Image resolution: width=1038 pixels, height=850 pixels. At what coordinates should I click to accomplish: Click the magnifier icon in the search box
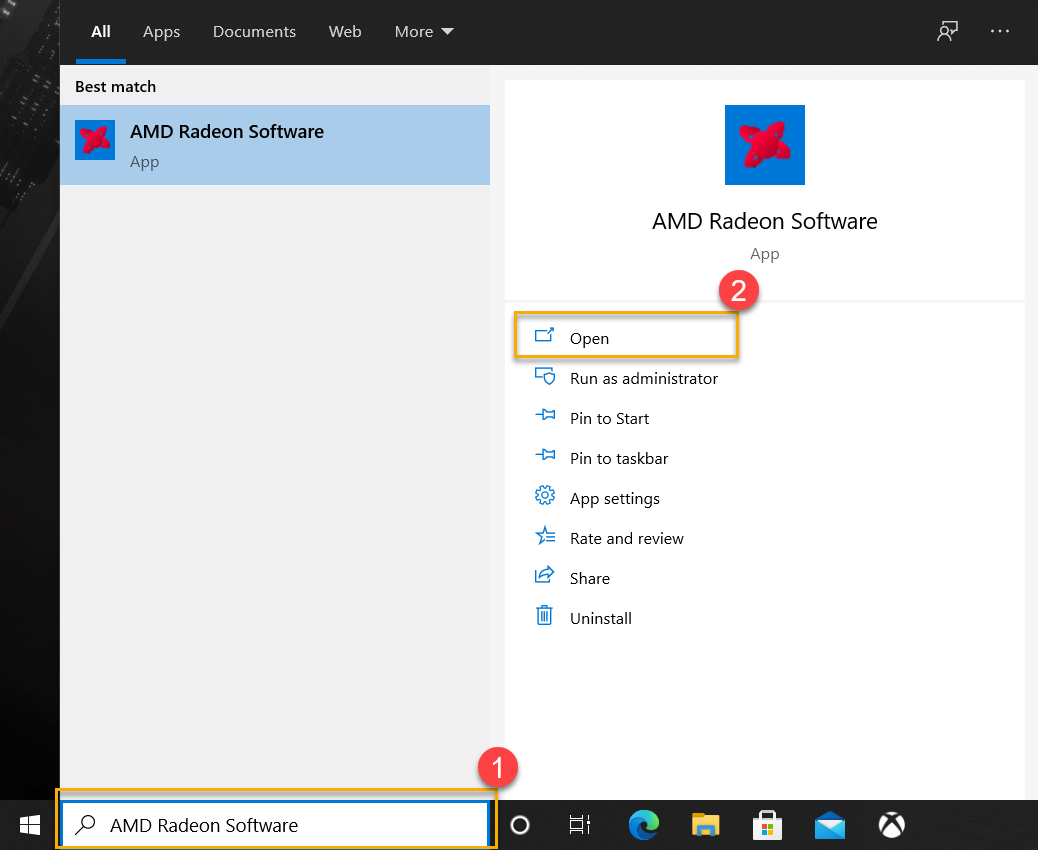[85, 825]
